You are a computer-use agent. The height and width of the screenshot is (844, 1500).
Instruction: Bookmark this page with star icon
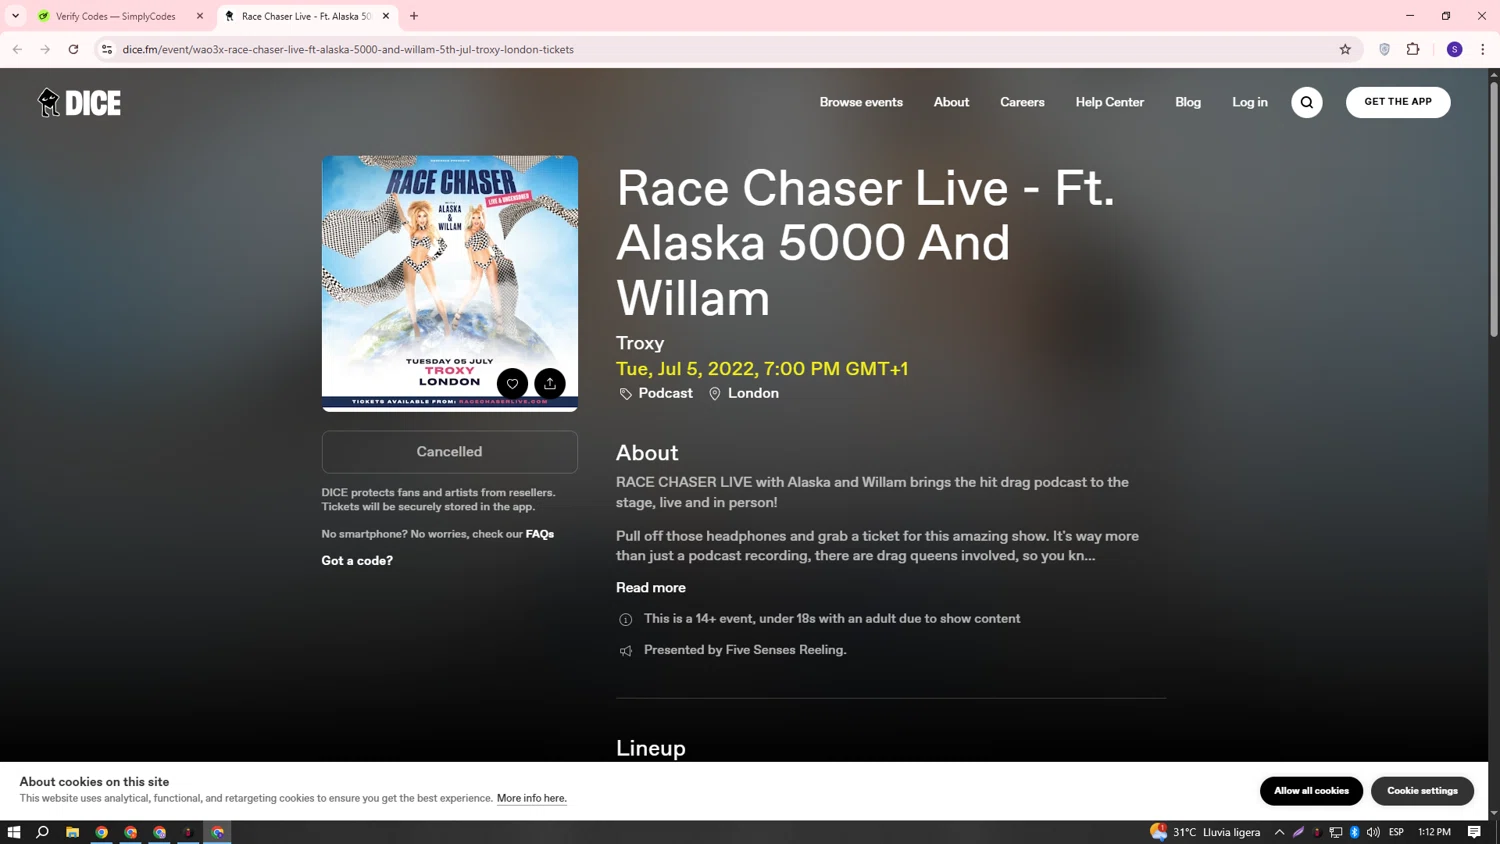point(1345,49)
